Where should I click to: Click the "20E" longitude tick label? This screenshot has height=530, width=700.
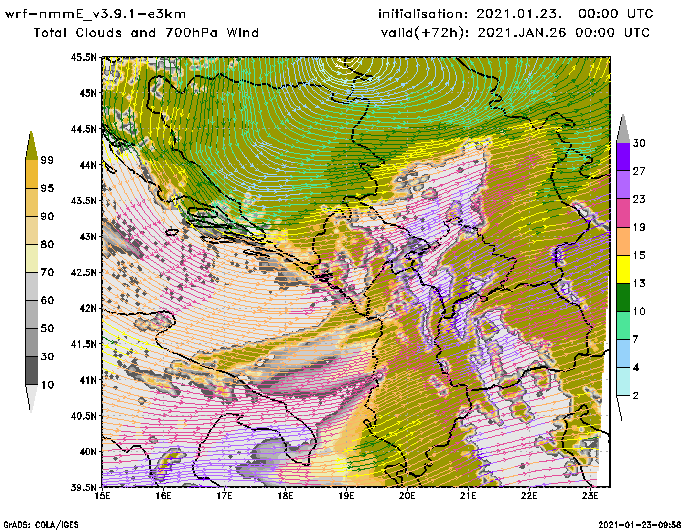click(407, 496)
